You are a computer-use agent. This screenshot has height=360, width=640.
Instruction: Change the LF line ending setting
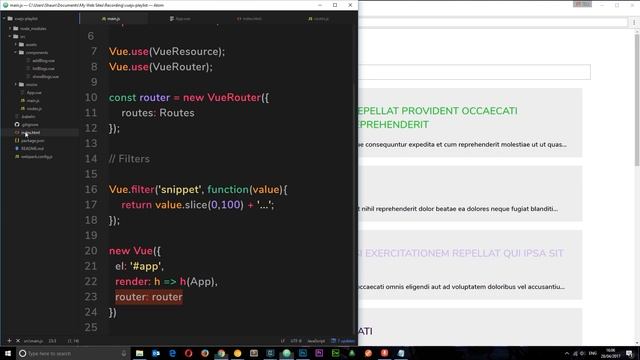[x=282, y=341]
